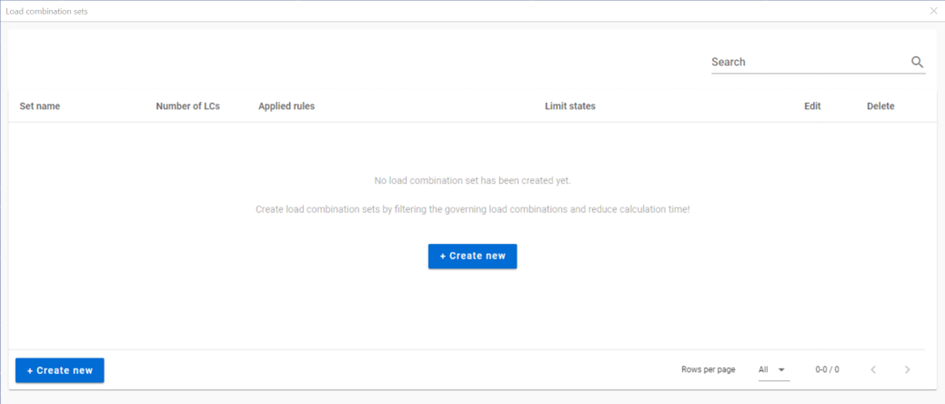
Task: Select the Number of LCs column header
Action: coord(188,106)
